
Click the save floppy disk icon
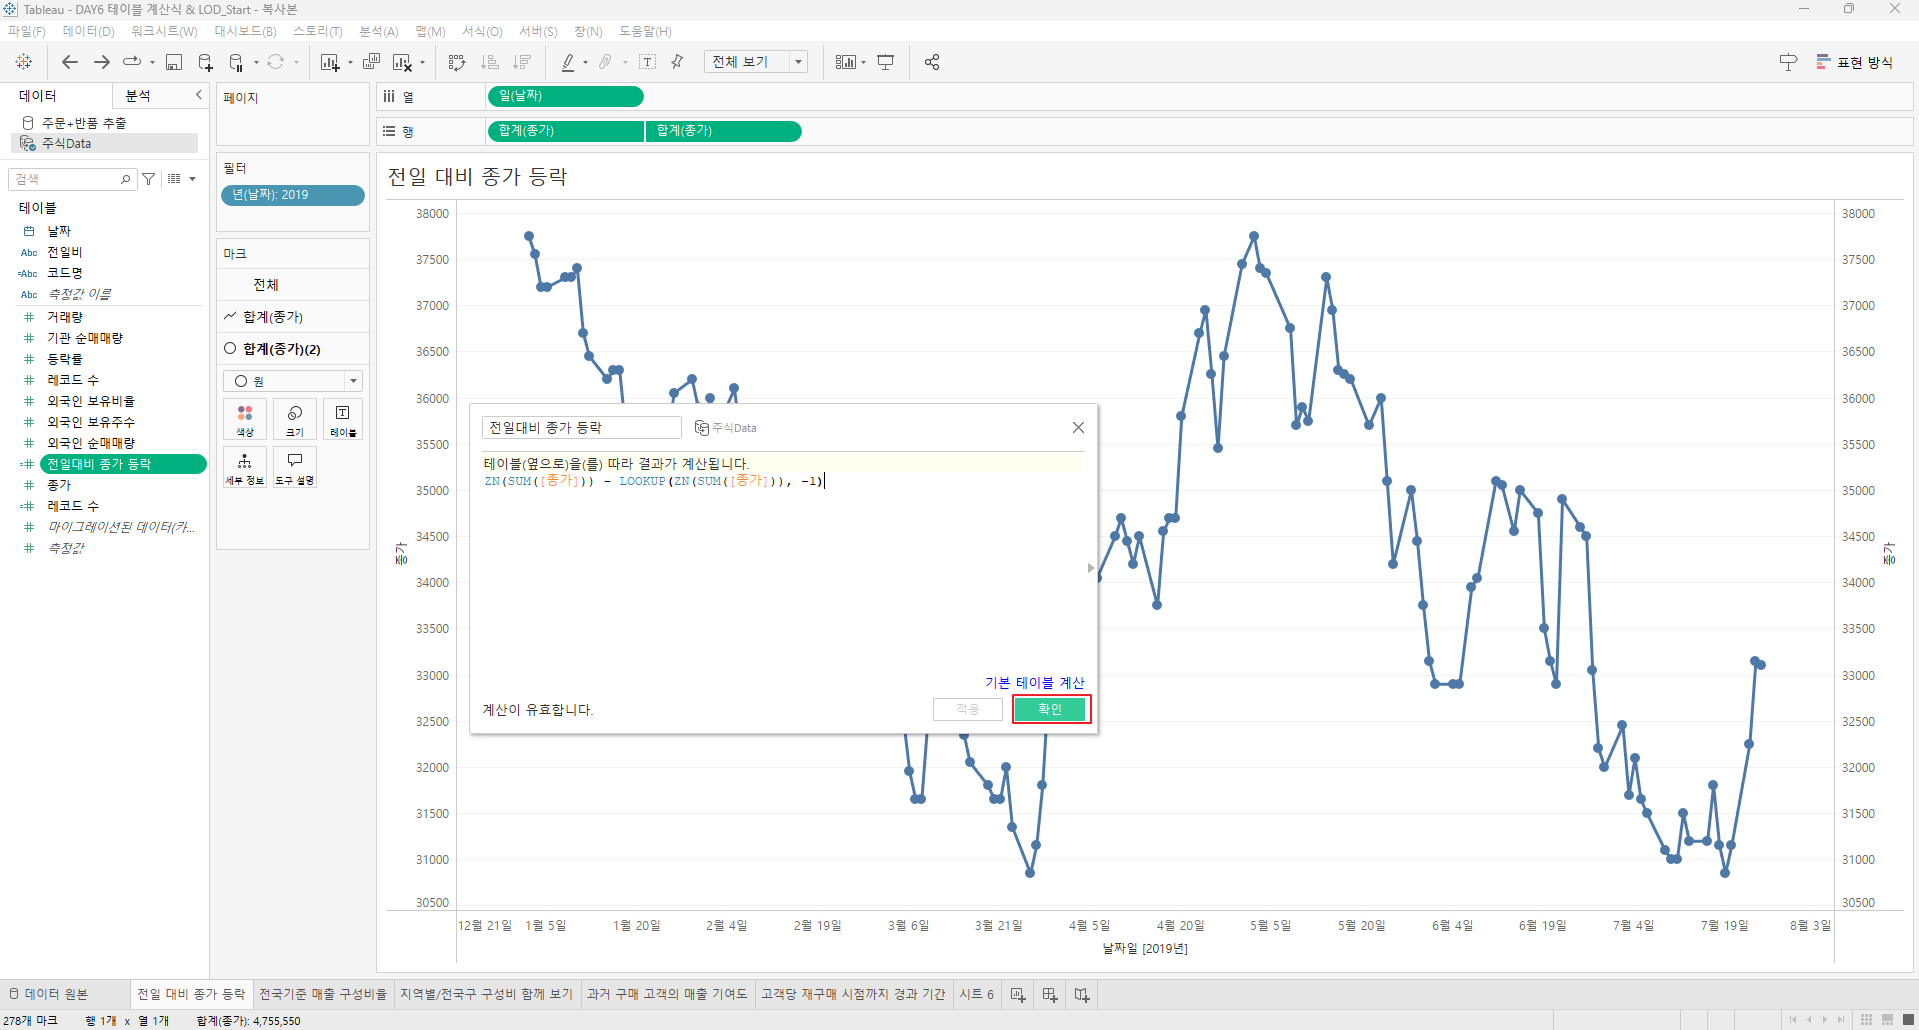coord(174,62)
